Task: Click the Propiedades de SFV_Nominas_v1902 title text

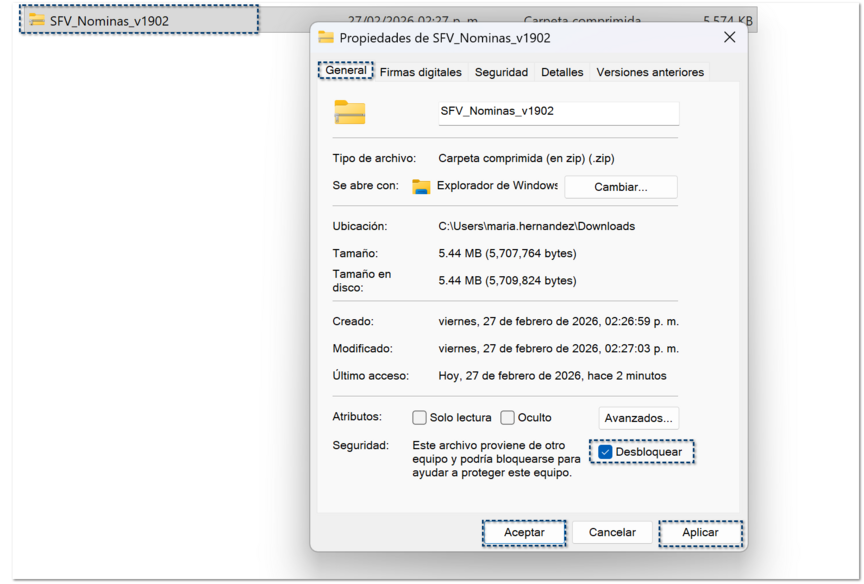Action: coord(445,38)
